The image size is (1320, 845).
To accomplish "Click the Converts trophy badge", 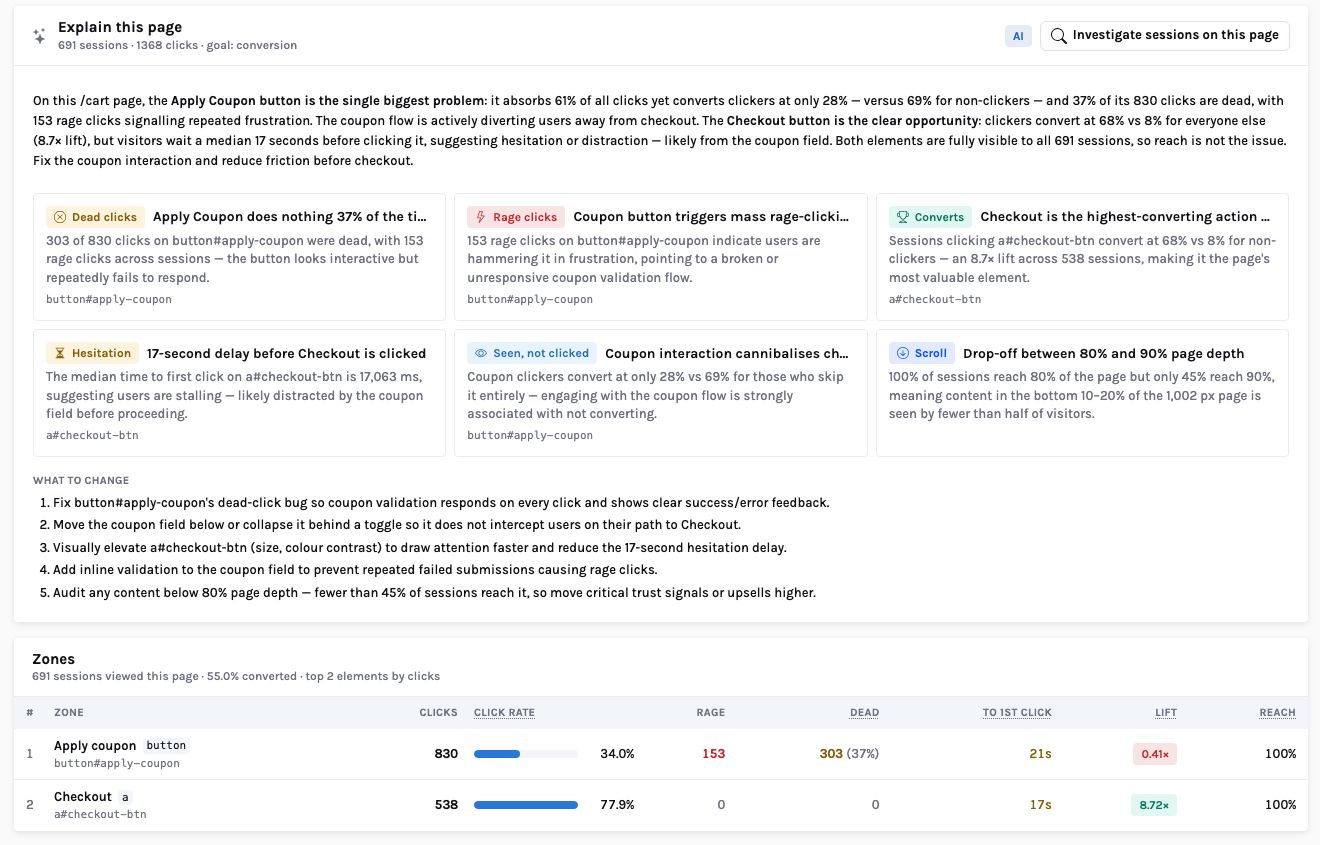I will coord(930,217).
